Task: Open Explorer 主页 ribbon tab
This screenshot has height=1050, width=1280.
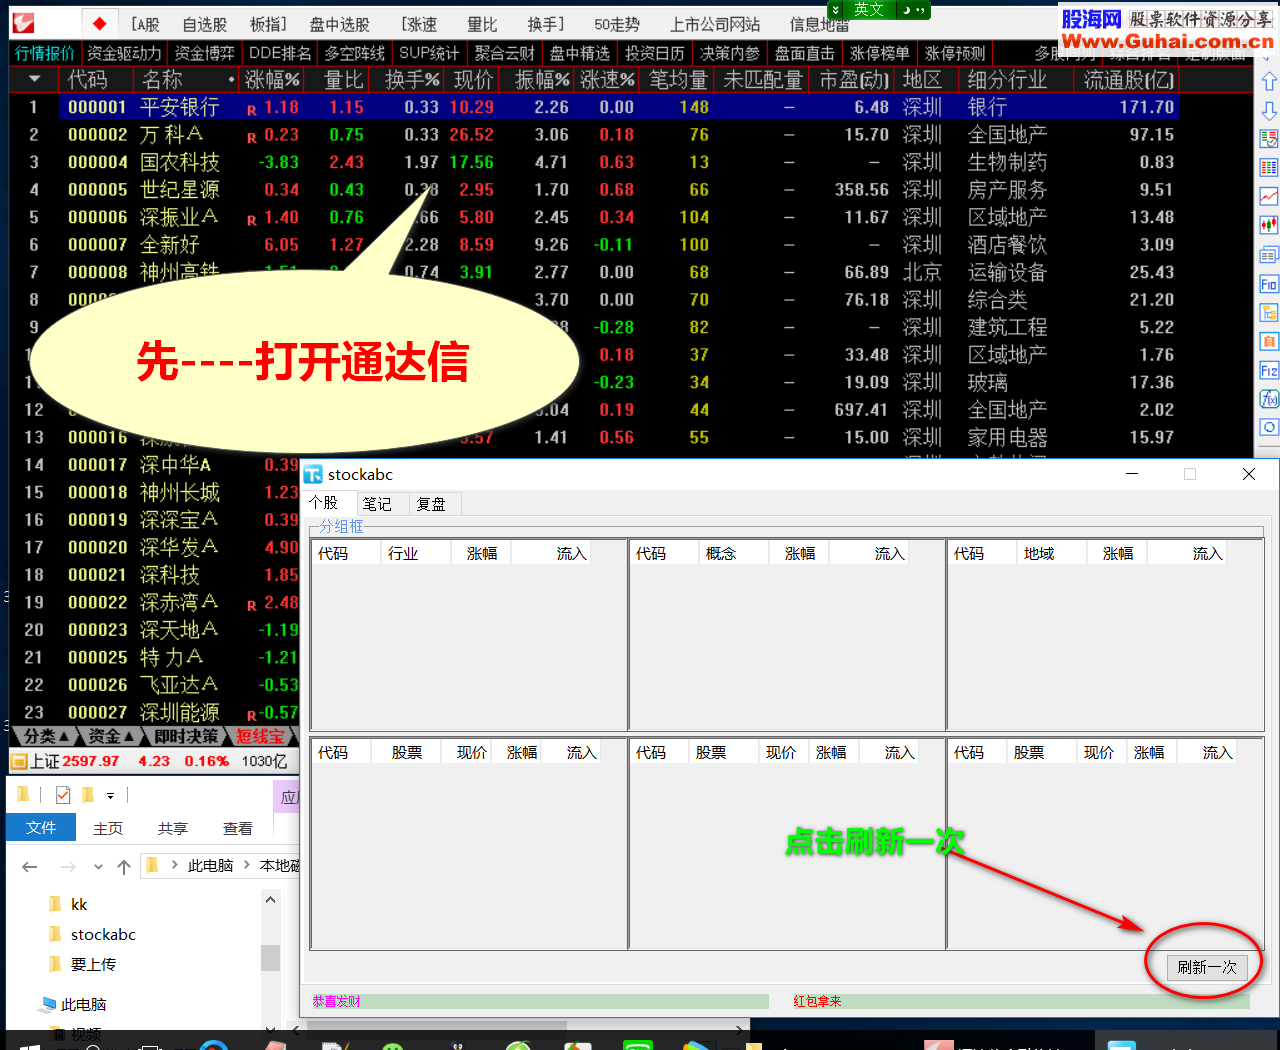Action: 108,828
